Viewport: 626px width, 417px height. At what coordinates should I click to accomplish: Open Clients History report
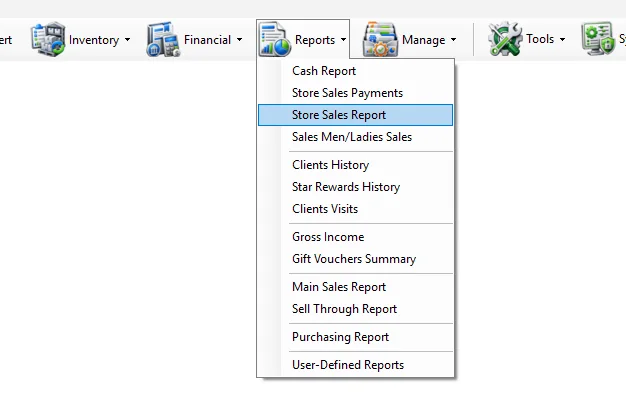[x=355, y=165]
